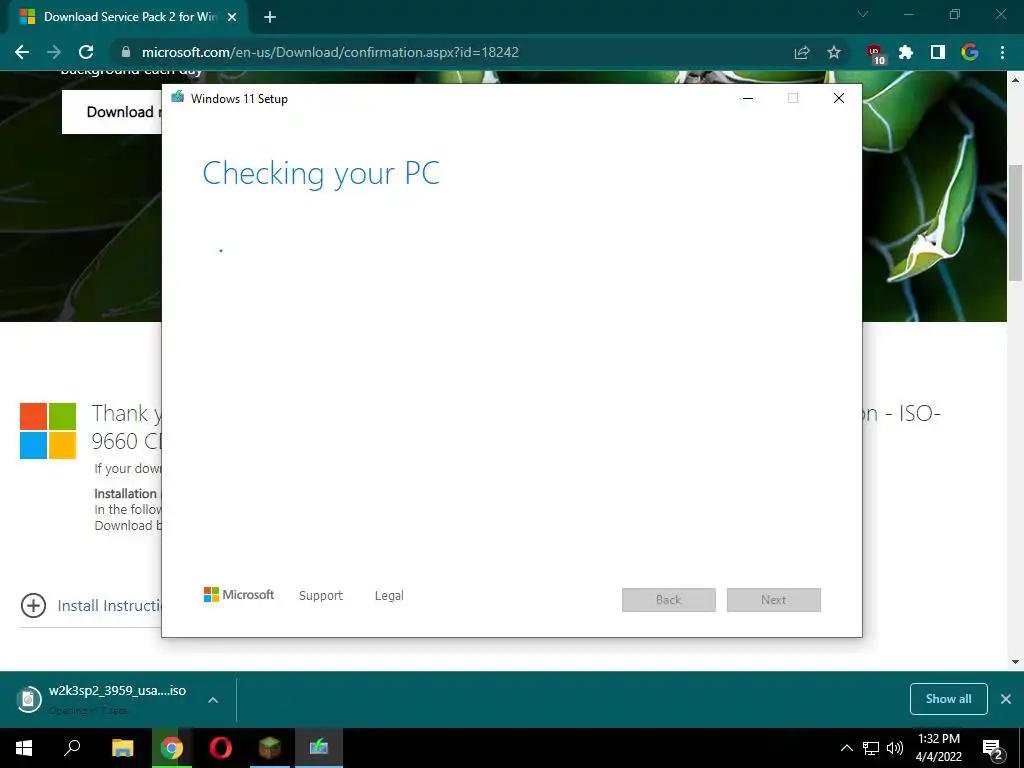Click the Microsoft logo in Setup footer
The height and width of the screenshot is (768, 1024).
tap(239, 594)
